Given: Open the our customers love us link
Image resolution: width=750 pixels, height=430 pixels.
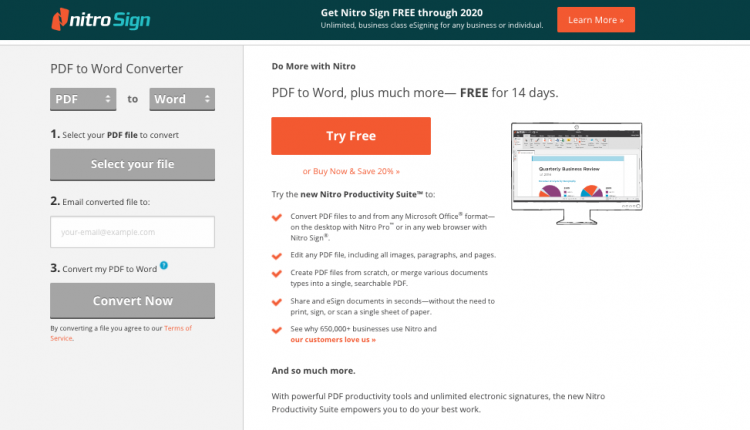Looking at the screenshot, I should (333, 340).
